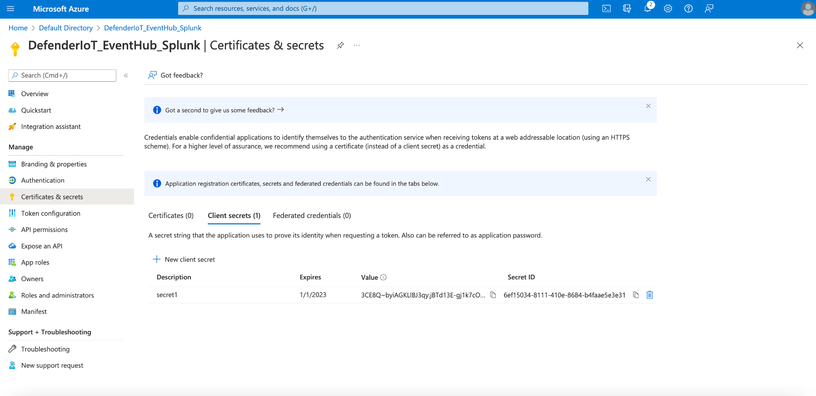
Task: Open the help question mark icon
Action: point(688,9)
